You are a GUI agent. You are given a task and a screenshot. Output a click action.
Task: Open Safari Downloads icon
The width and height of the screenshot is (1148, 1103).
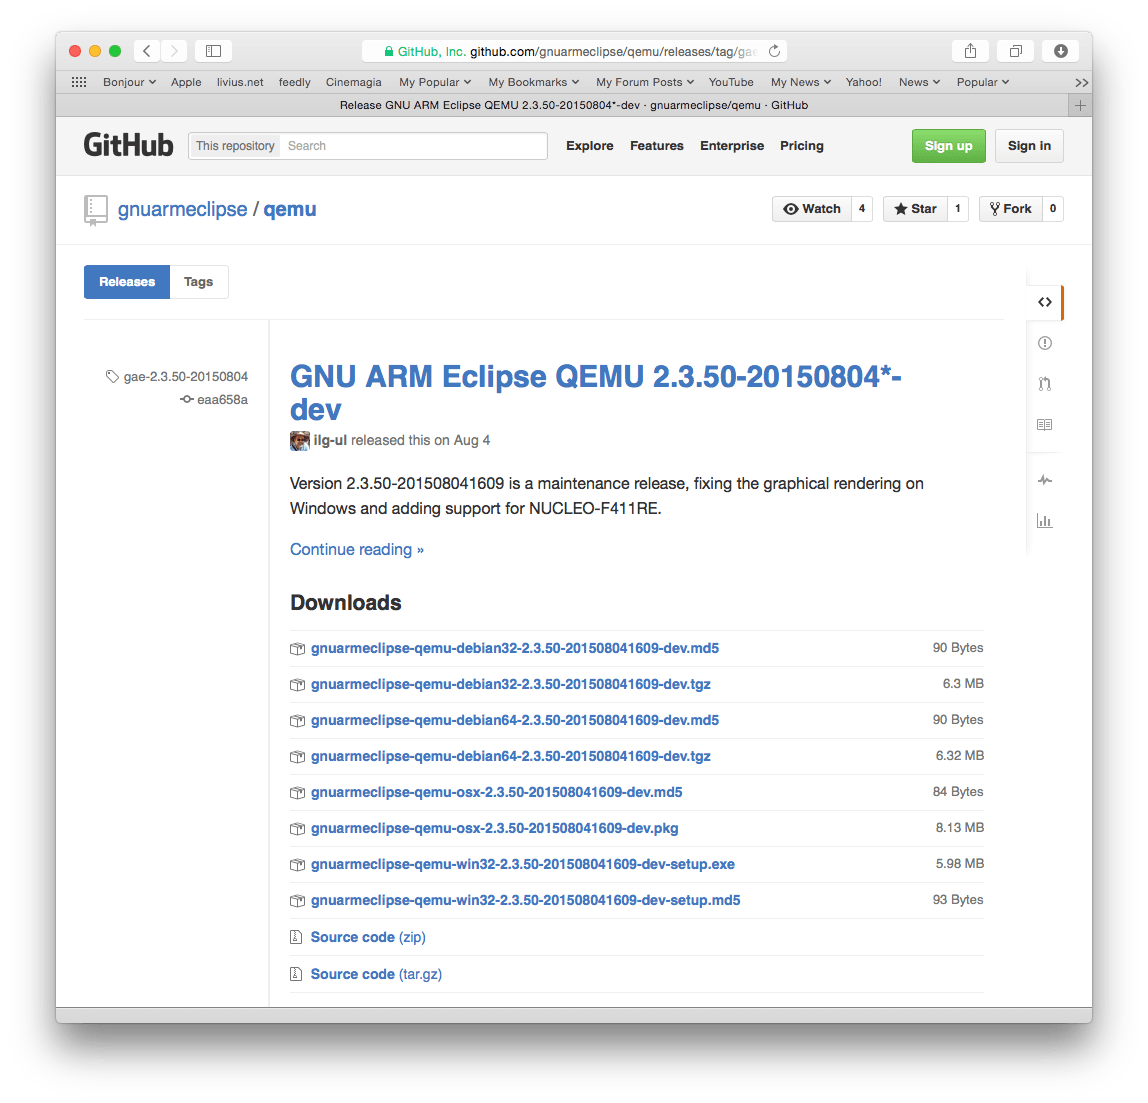1059,50
